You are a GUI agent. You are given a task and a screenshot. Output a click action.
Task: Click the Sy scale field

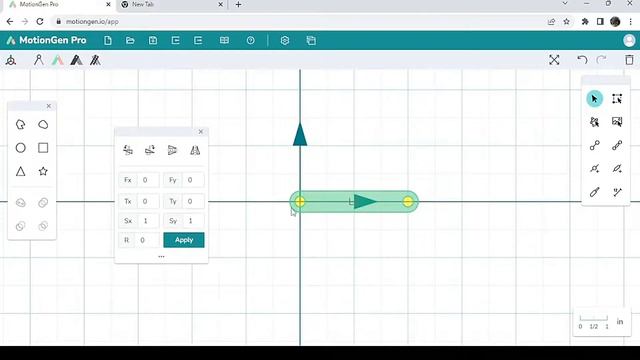click(193, 221)
